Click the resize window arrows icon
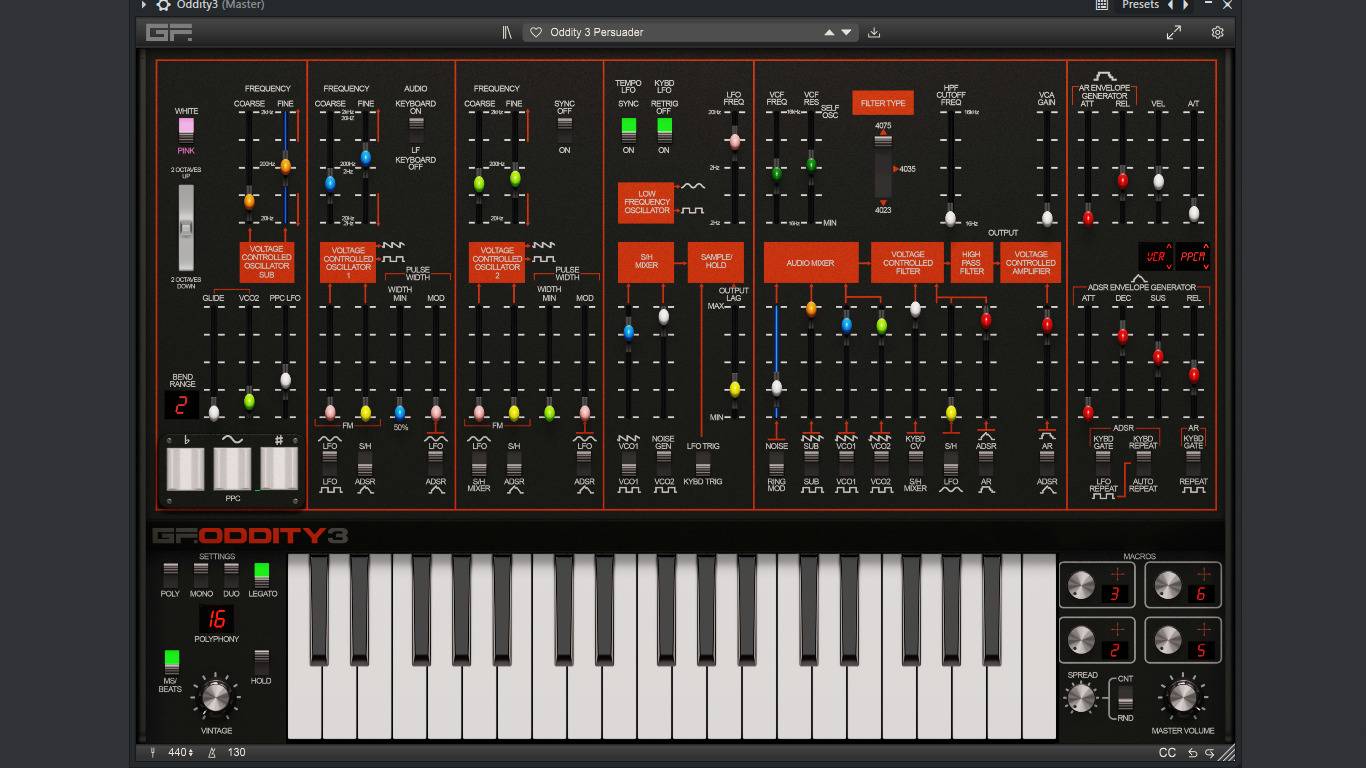This screenshot has height=768, width=1366. [1174, 32]
